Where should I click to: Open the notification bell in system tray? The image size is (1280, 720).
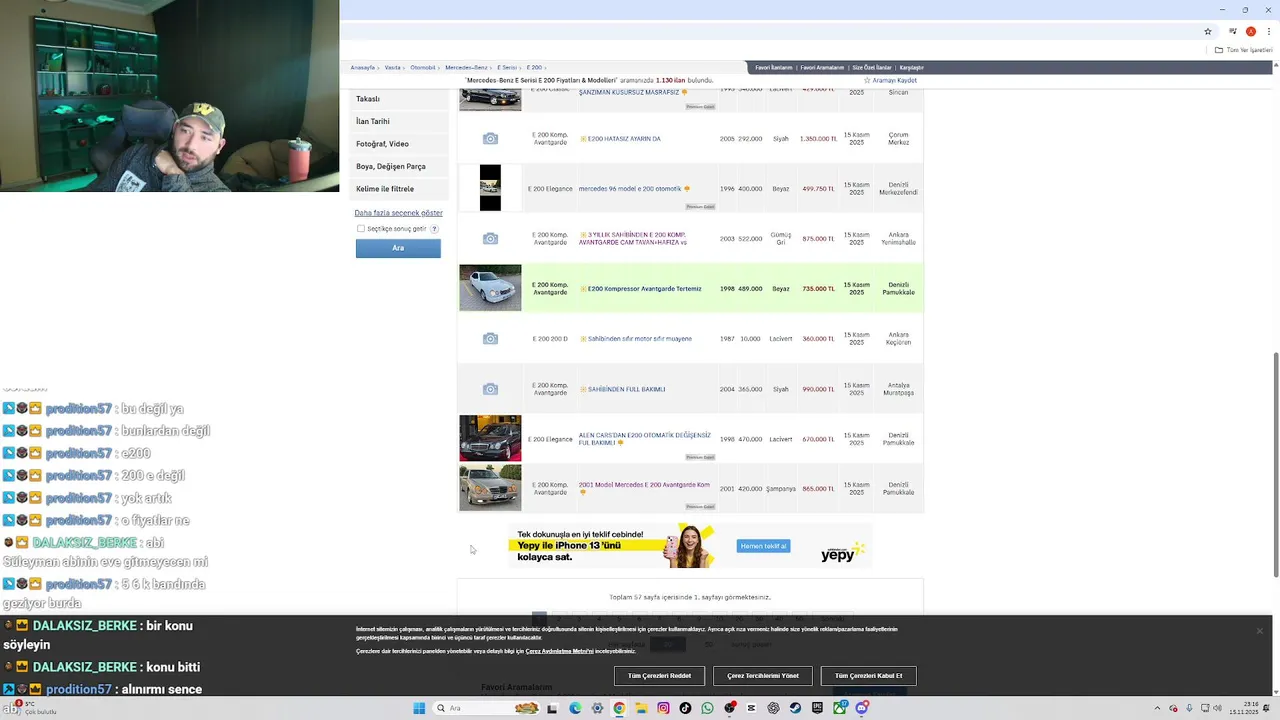1266,708
